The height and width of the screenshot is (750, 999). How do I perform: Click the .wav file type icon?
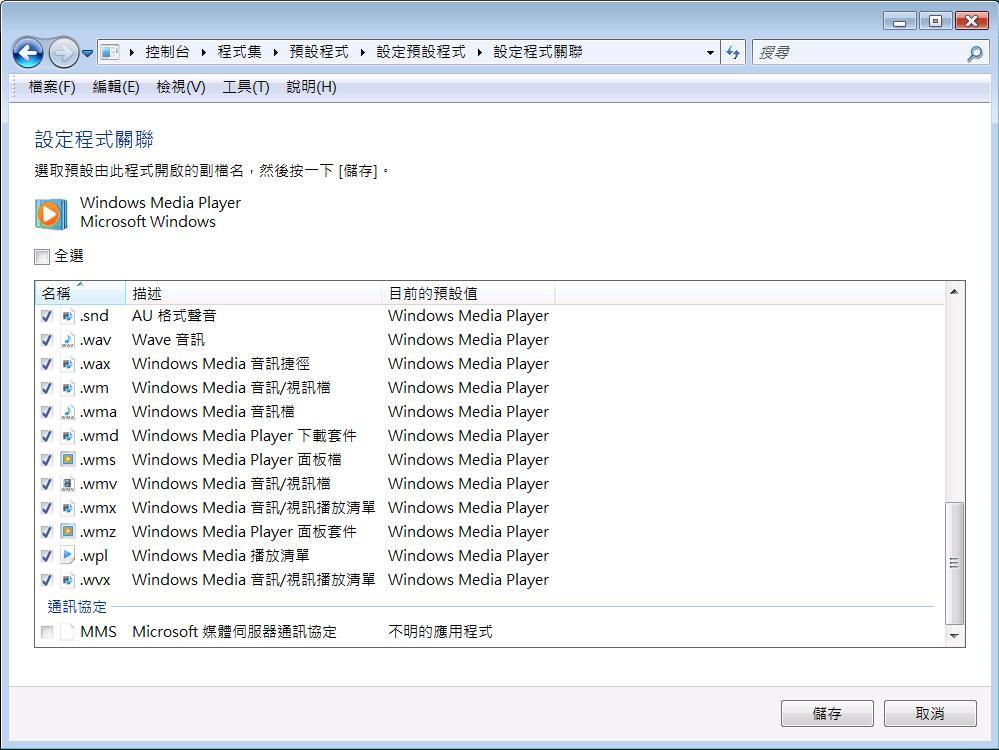pyautogui.click(x=68, y=340)
